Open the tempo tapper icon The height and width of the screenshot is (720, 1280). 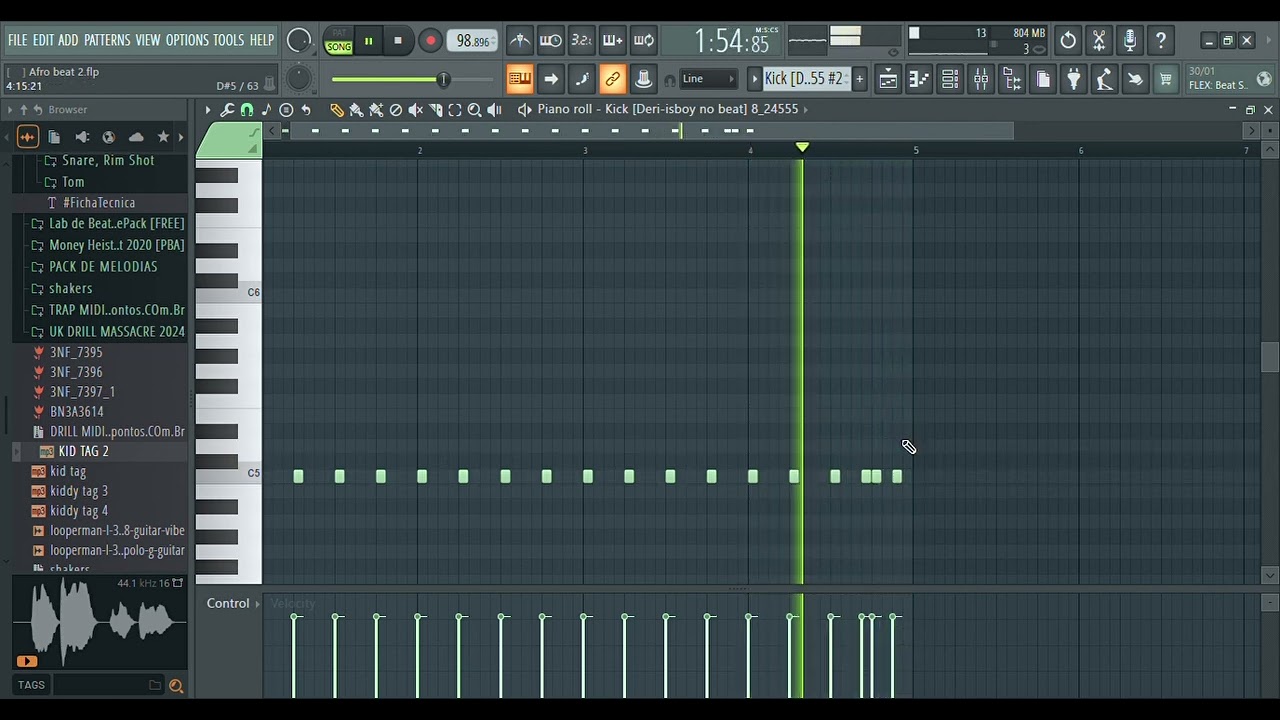pos(1104,79)
